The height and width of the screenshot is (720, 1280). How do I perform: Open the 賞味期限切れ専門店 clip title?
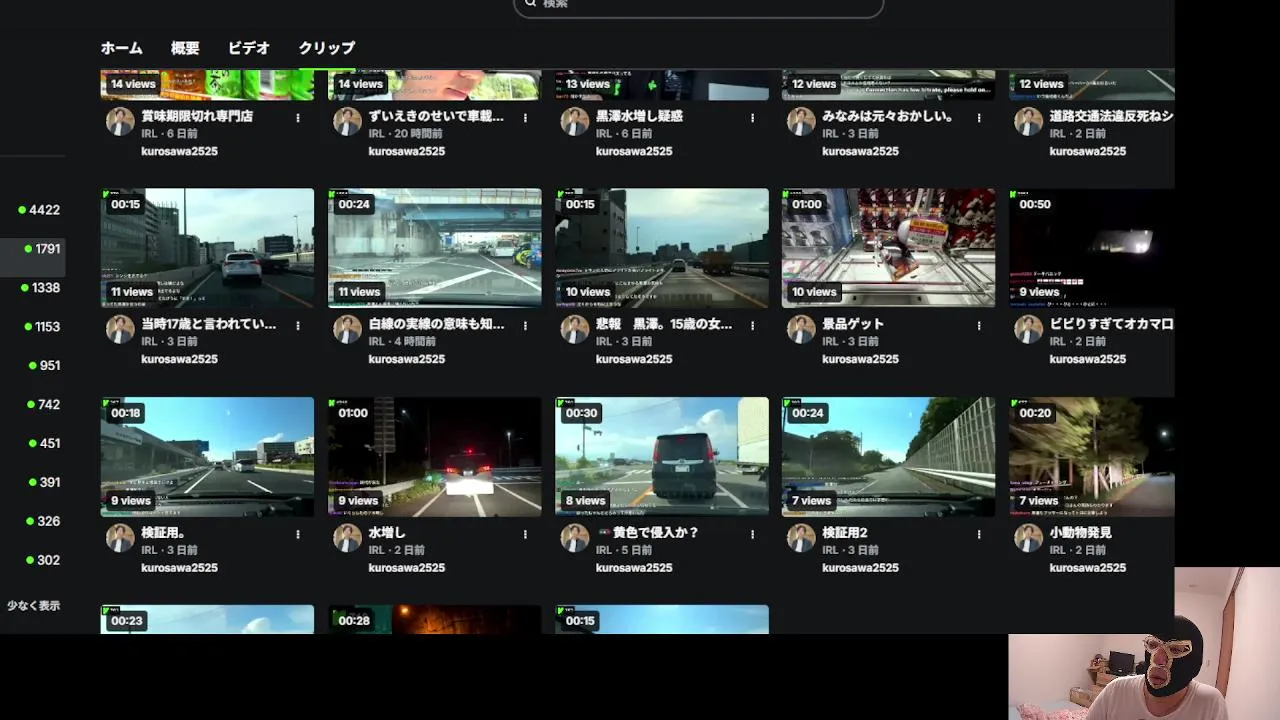197,116
